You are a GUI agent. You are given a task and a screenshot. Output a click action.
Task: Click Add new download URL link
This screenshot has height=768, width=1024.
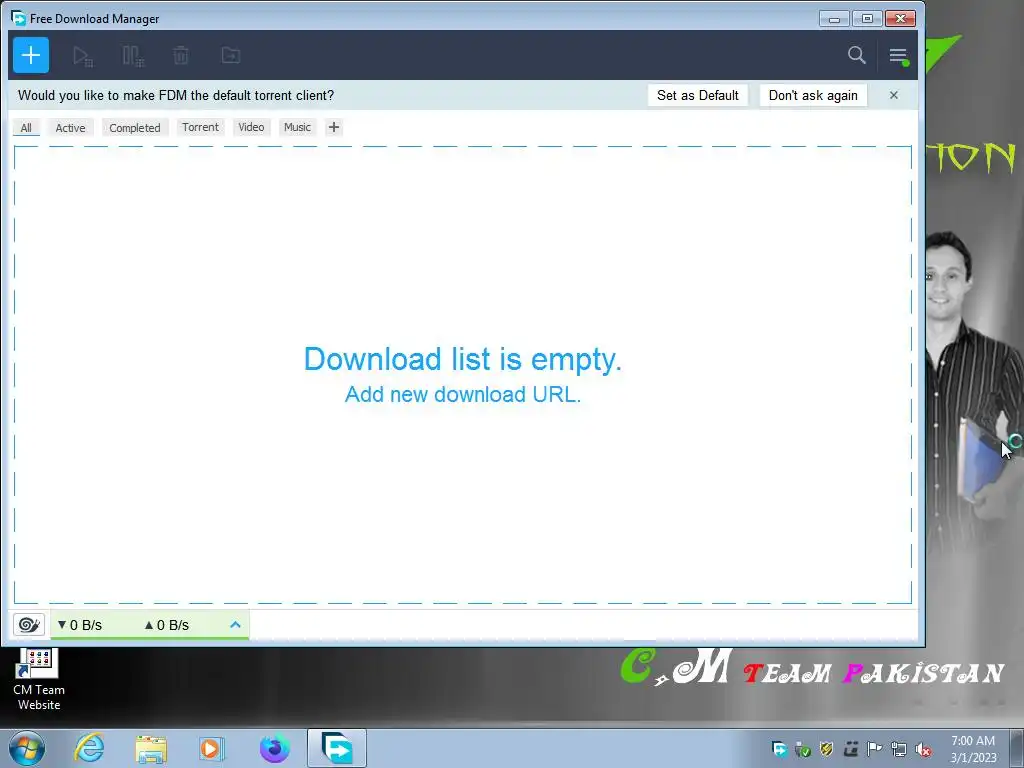[x=462, y=394]
